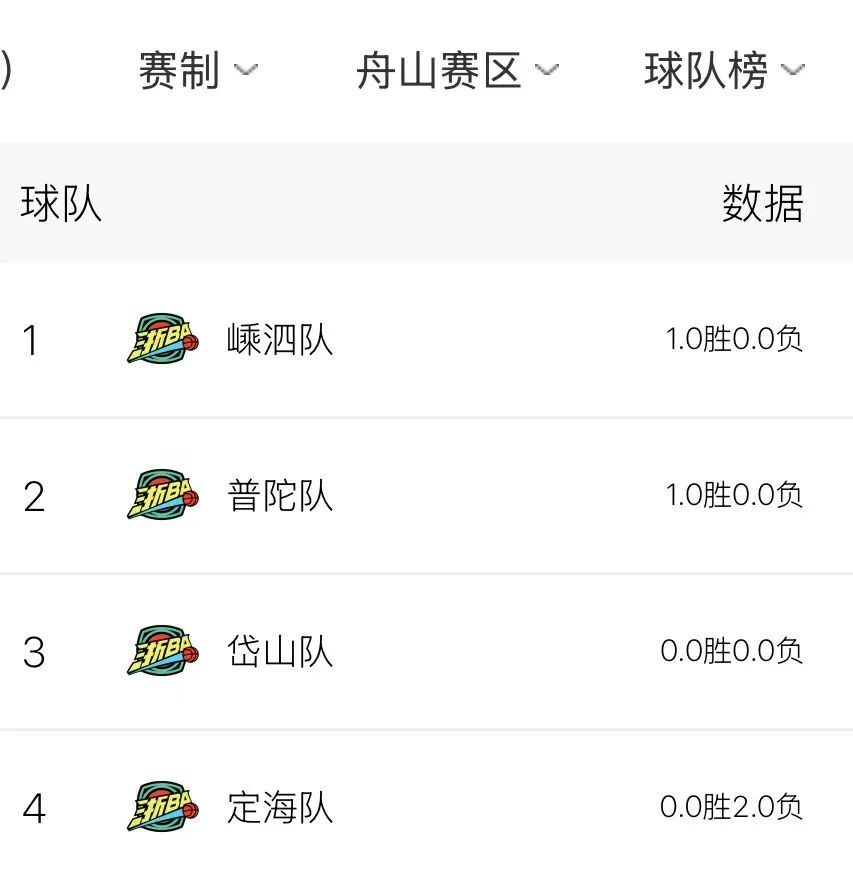
Task: Click rank number 2 row
Action: pos(426,496)
